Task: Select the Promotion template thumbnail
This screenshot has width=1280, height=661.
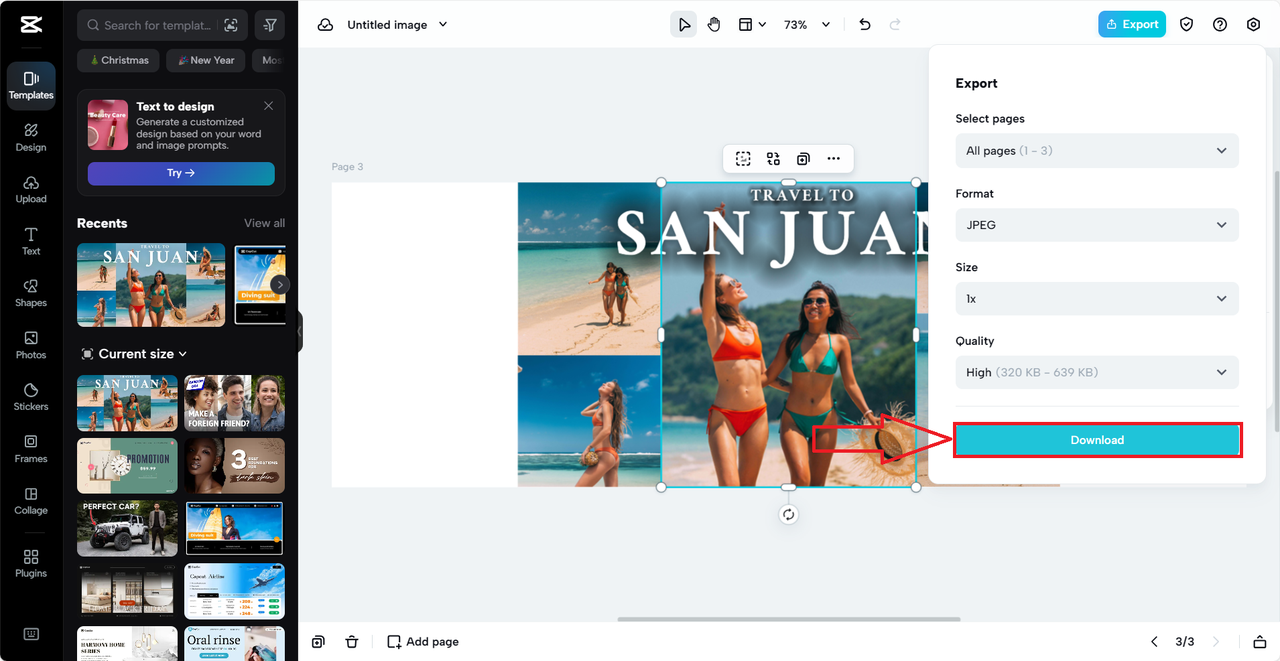Action: pos(127,465)
